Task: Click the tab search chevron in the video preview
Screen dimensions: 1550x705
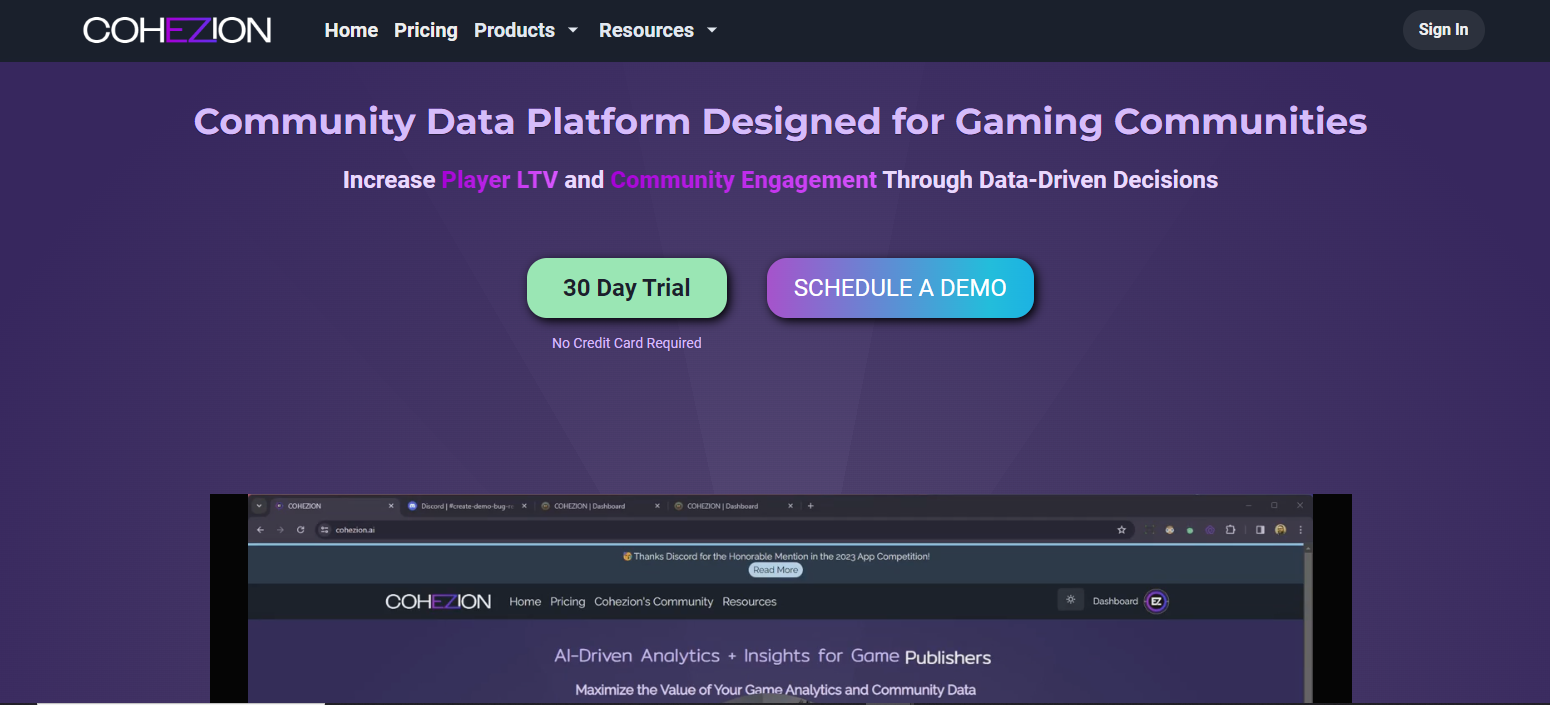Action: 259,506
